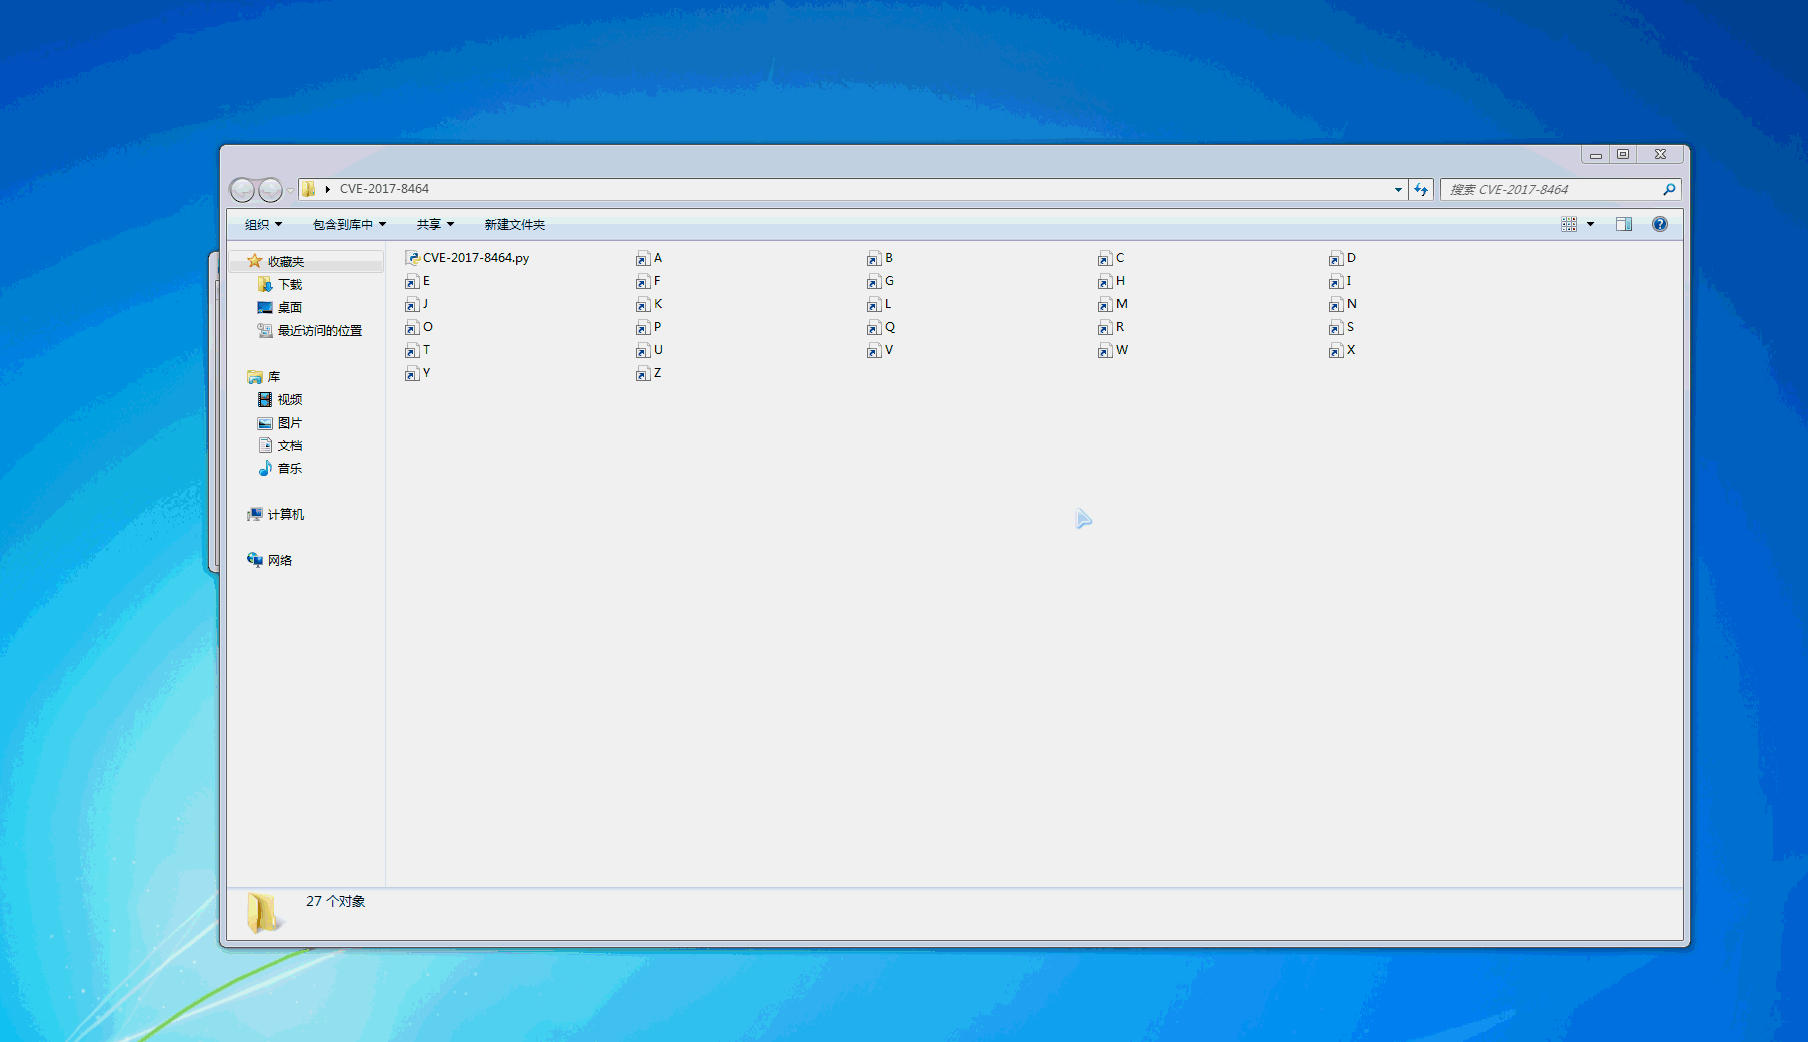Select shortcut file L
Screen dimensions: 1808x1042
tap(879, 304)
